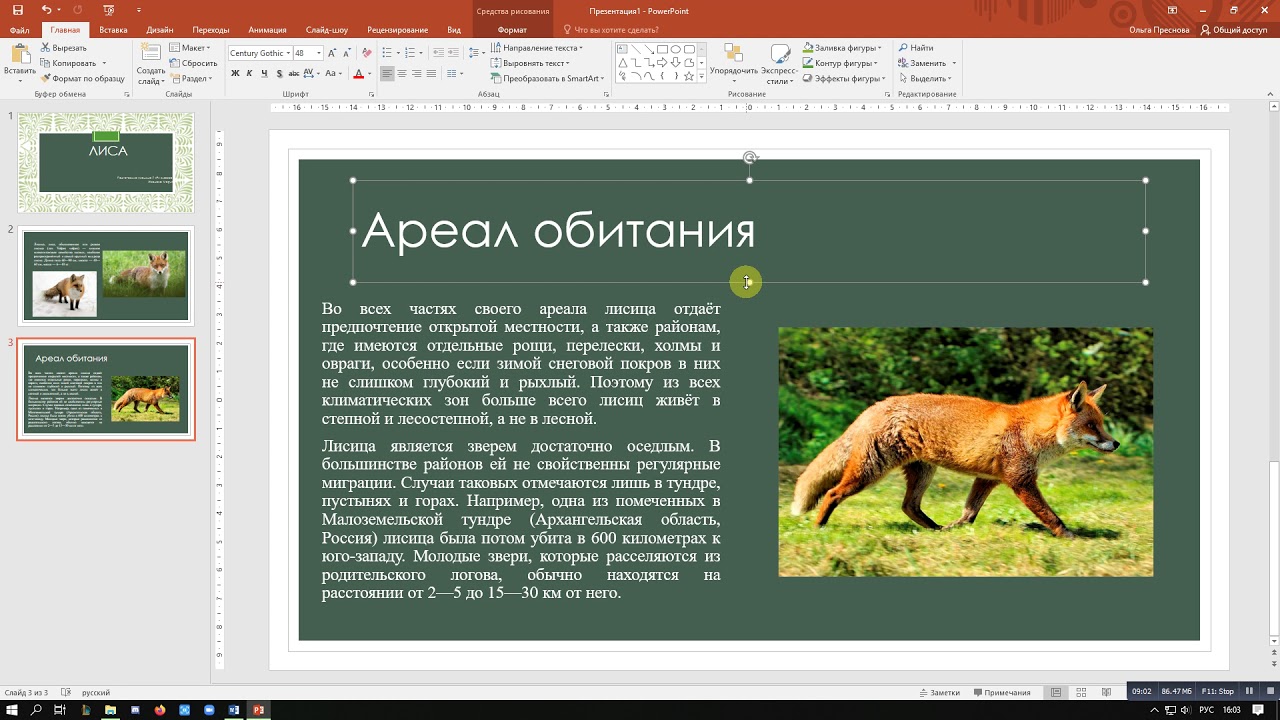
Task: Toggle bold formatting (Ж)
Action: [x=236, y=74]
